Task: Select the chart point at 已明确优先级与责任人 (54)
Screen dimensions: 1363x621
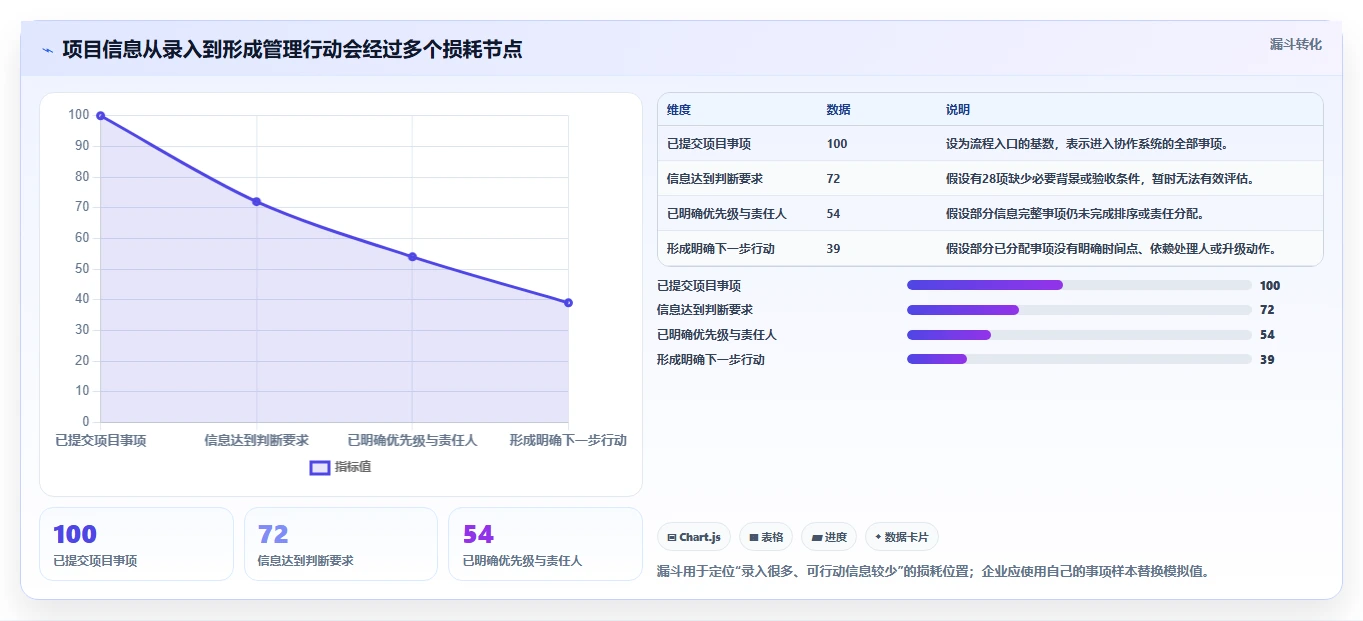Action: [x=412, y=257]
